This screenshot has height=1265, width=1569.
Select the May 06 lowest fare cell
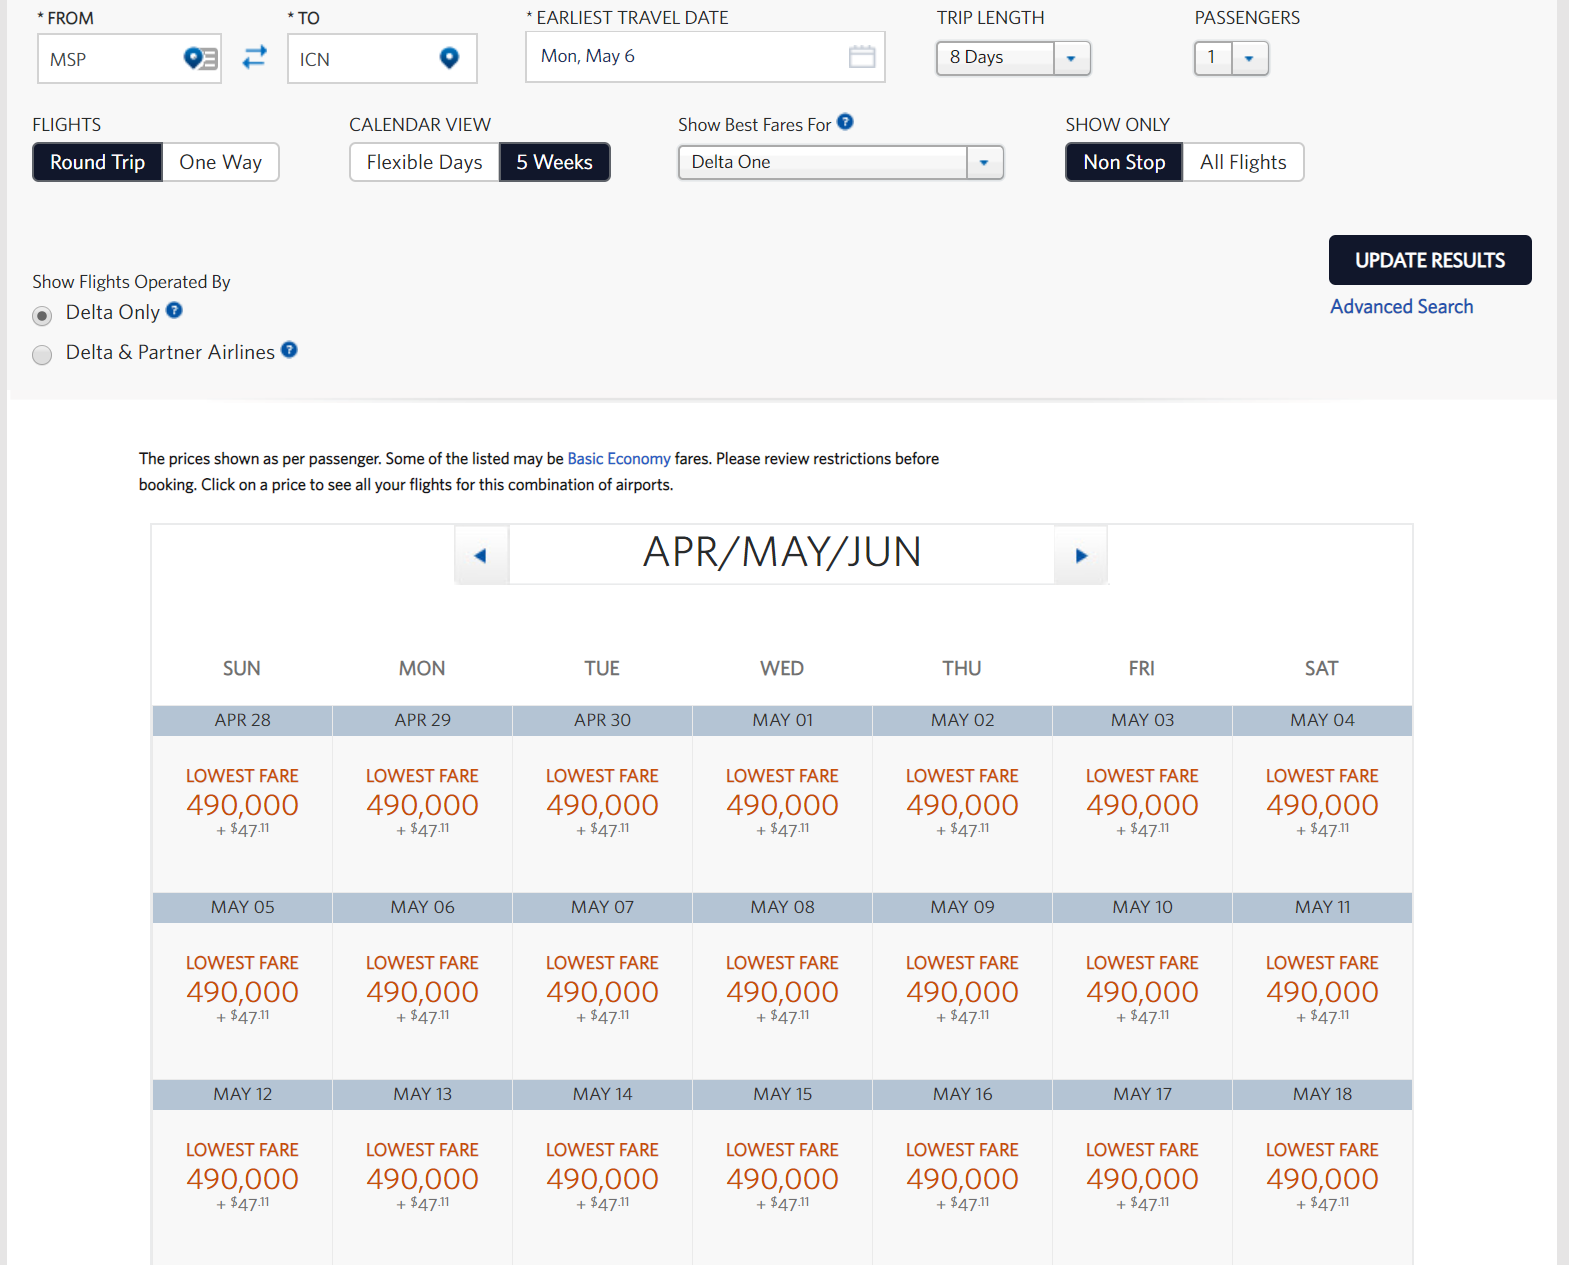tap(422, 992)
